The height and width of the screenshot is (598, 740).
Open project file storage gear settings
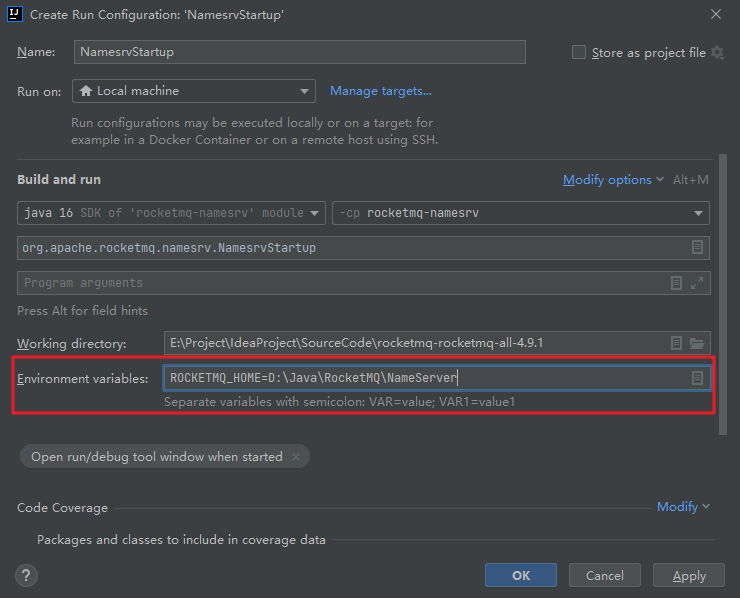point(717,52)
